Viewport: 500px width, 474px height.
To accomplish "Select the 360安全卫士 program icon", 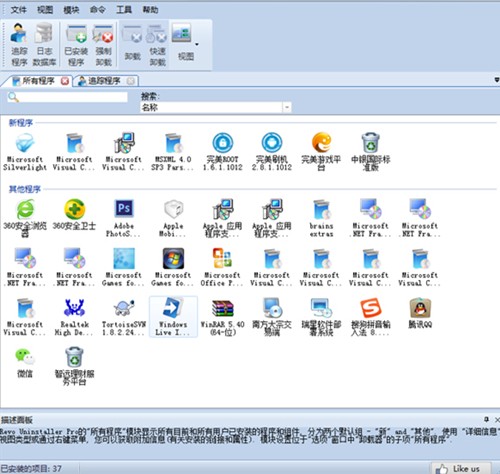I will tap(74, 215).
